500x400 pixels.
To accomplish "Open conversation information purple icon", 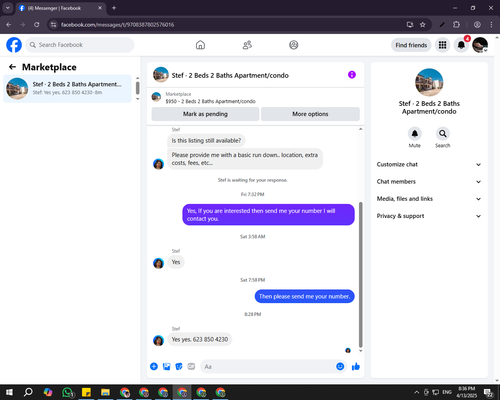I will (x=352, y=75).
